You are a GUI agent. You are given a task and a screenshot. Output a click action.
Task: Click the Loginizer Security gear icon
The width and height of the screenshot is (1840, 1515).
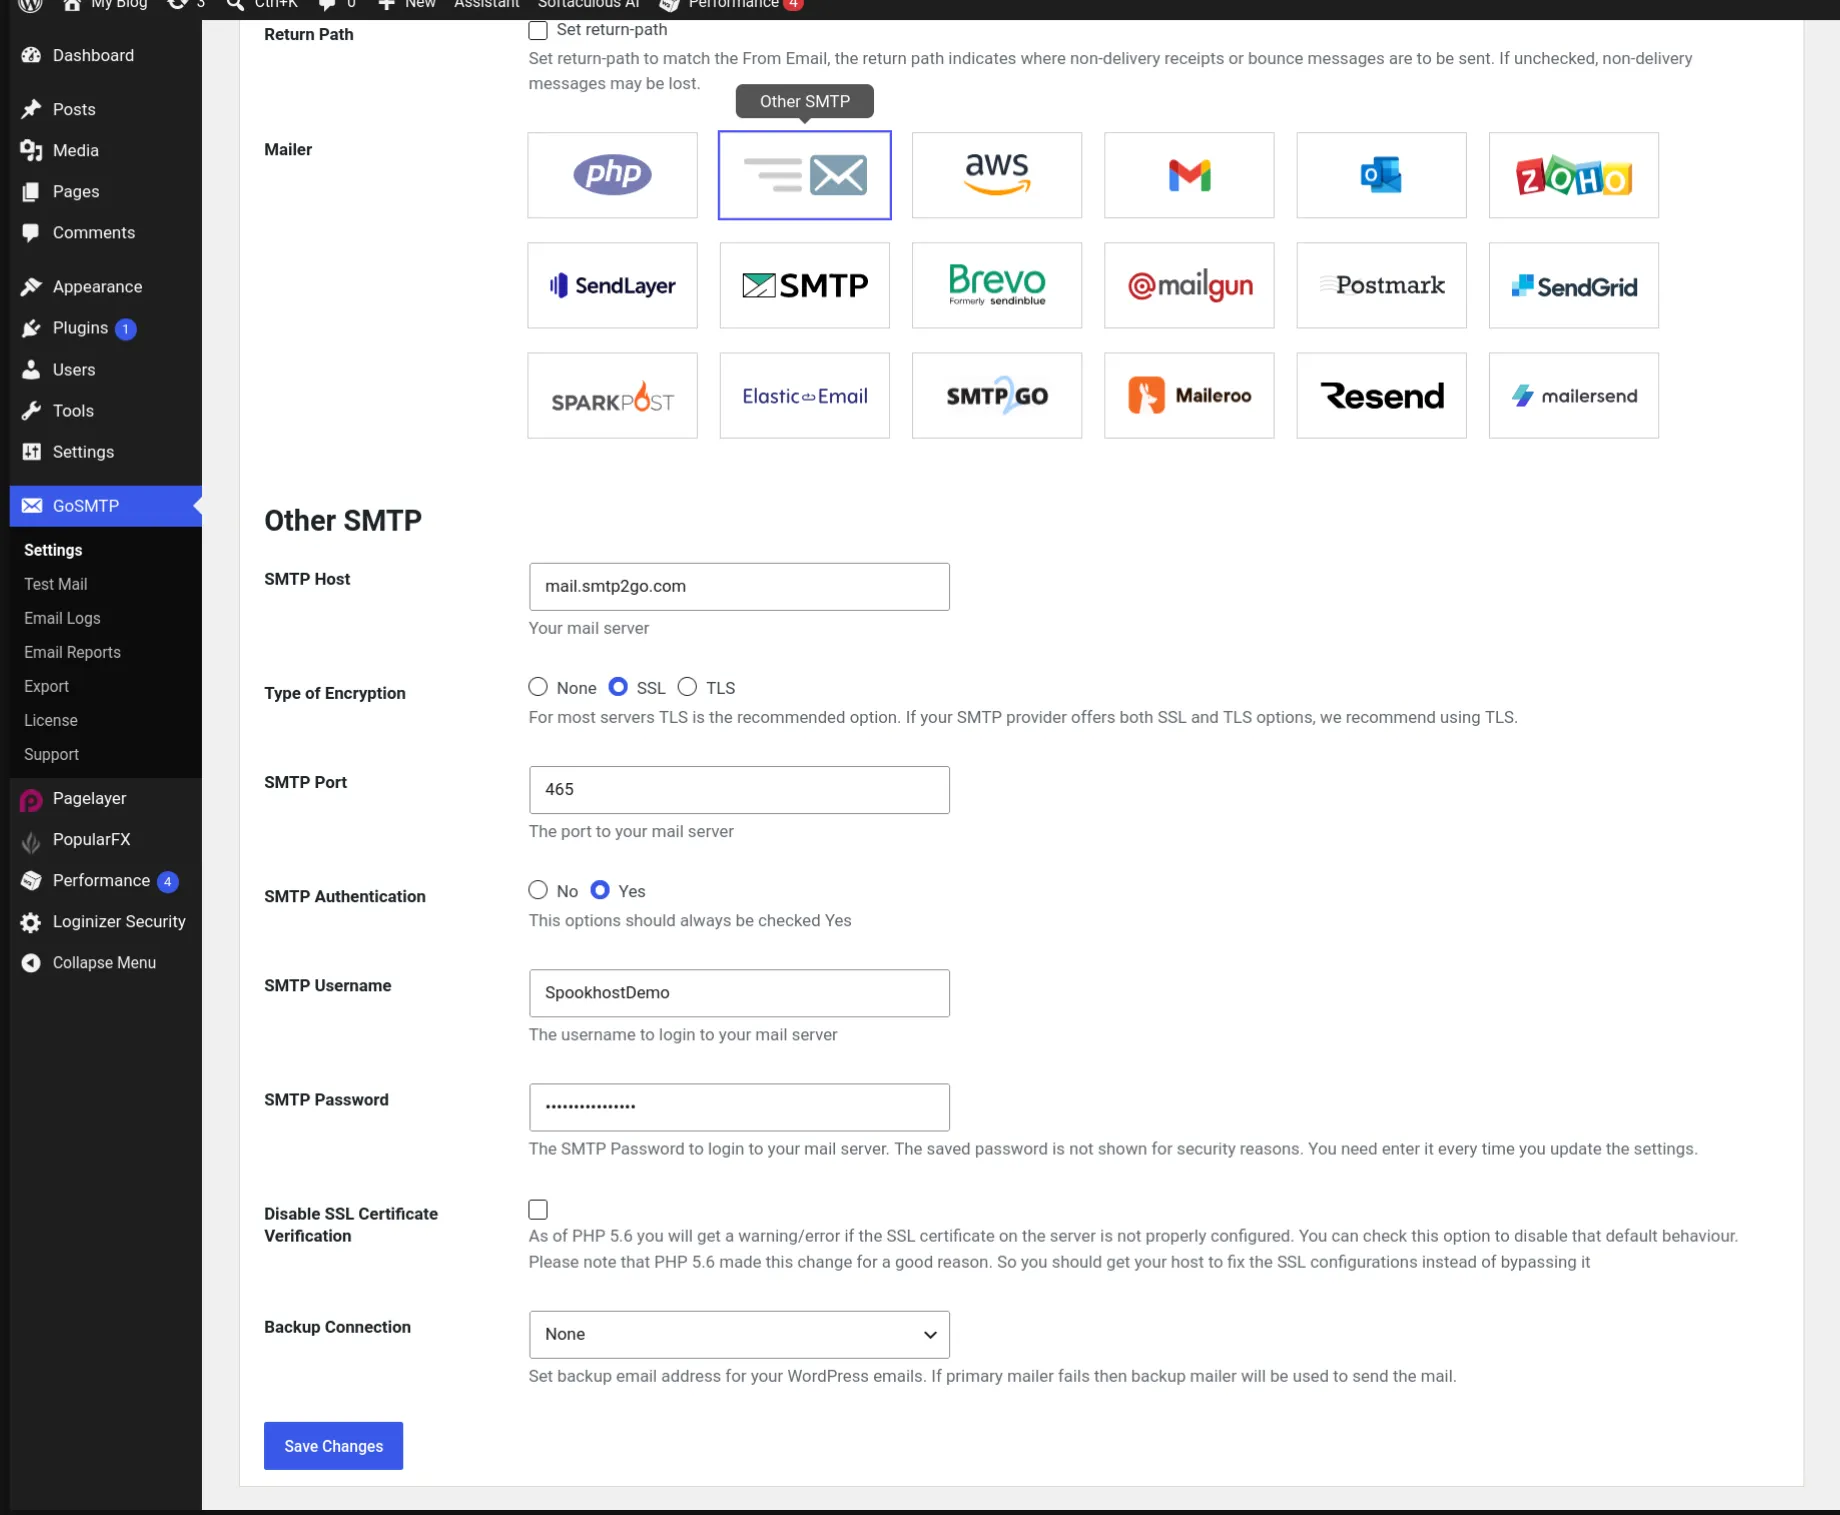coord(31,922)
